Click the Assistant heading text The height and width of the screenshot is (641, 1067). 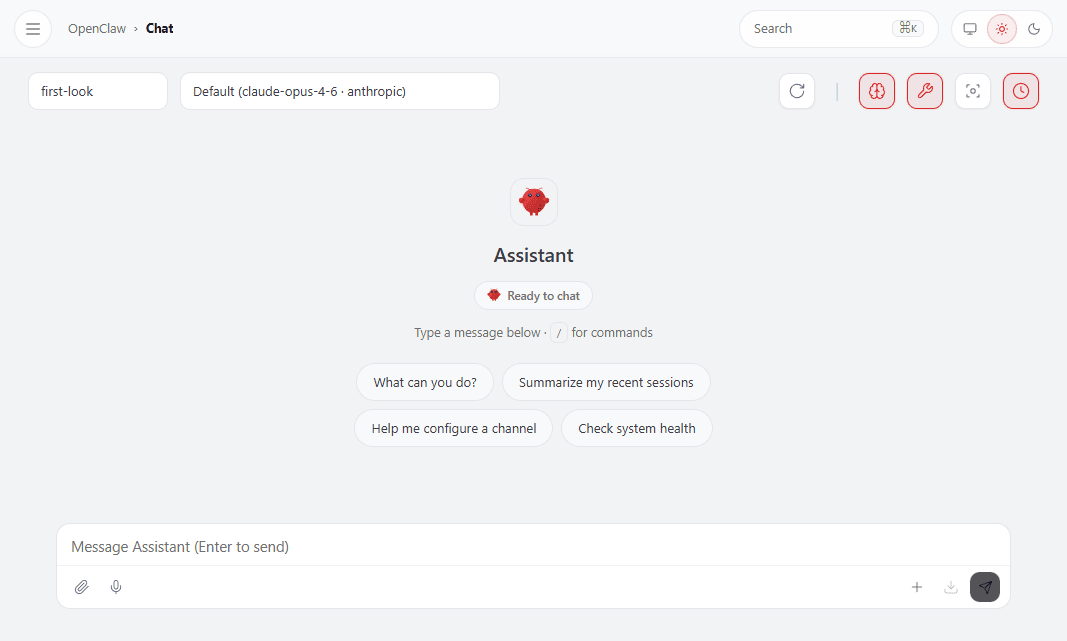(x=534, y=255)
